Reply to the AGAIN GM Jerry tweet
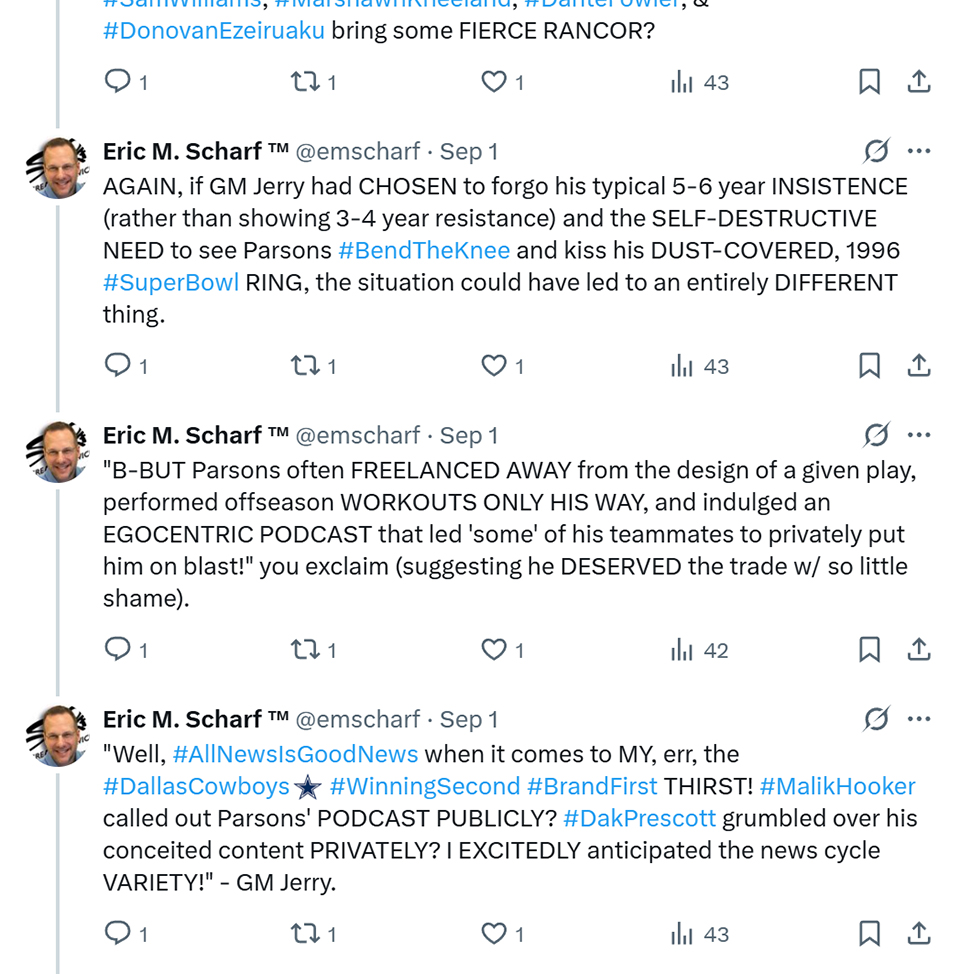Viewport: 960px width, 974px height. 118,366
